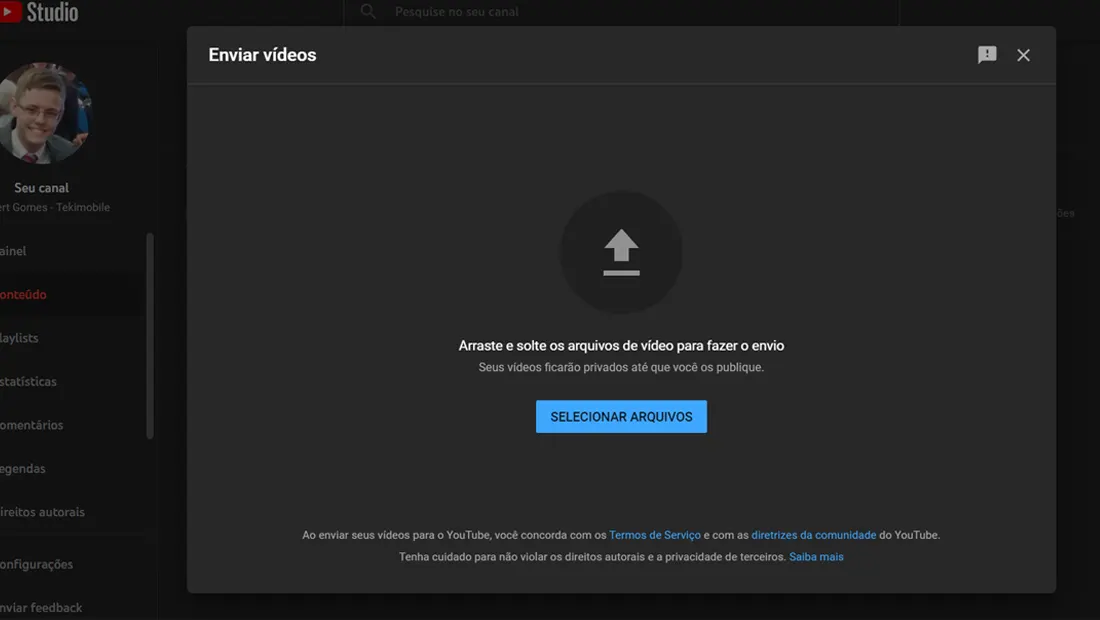Open the Painel sidebar item
Screen dimensions: 1100x620
click(13, 251)
